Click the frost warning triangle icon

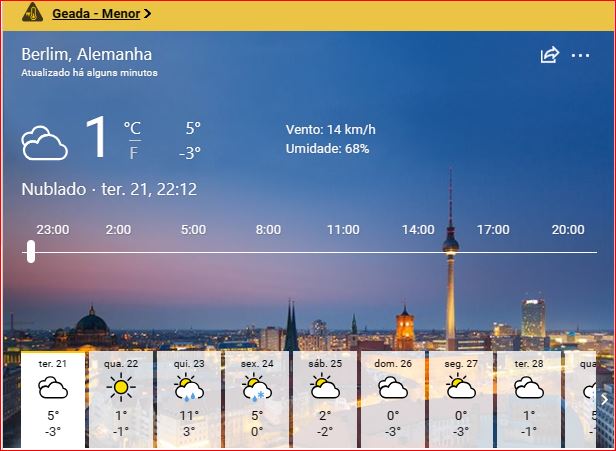(x=33, y=14)
